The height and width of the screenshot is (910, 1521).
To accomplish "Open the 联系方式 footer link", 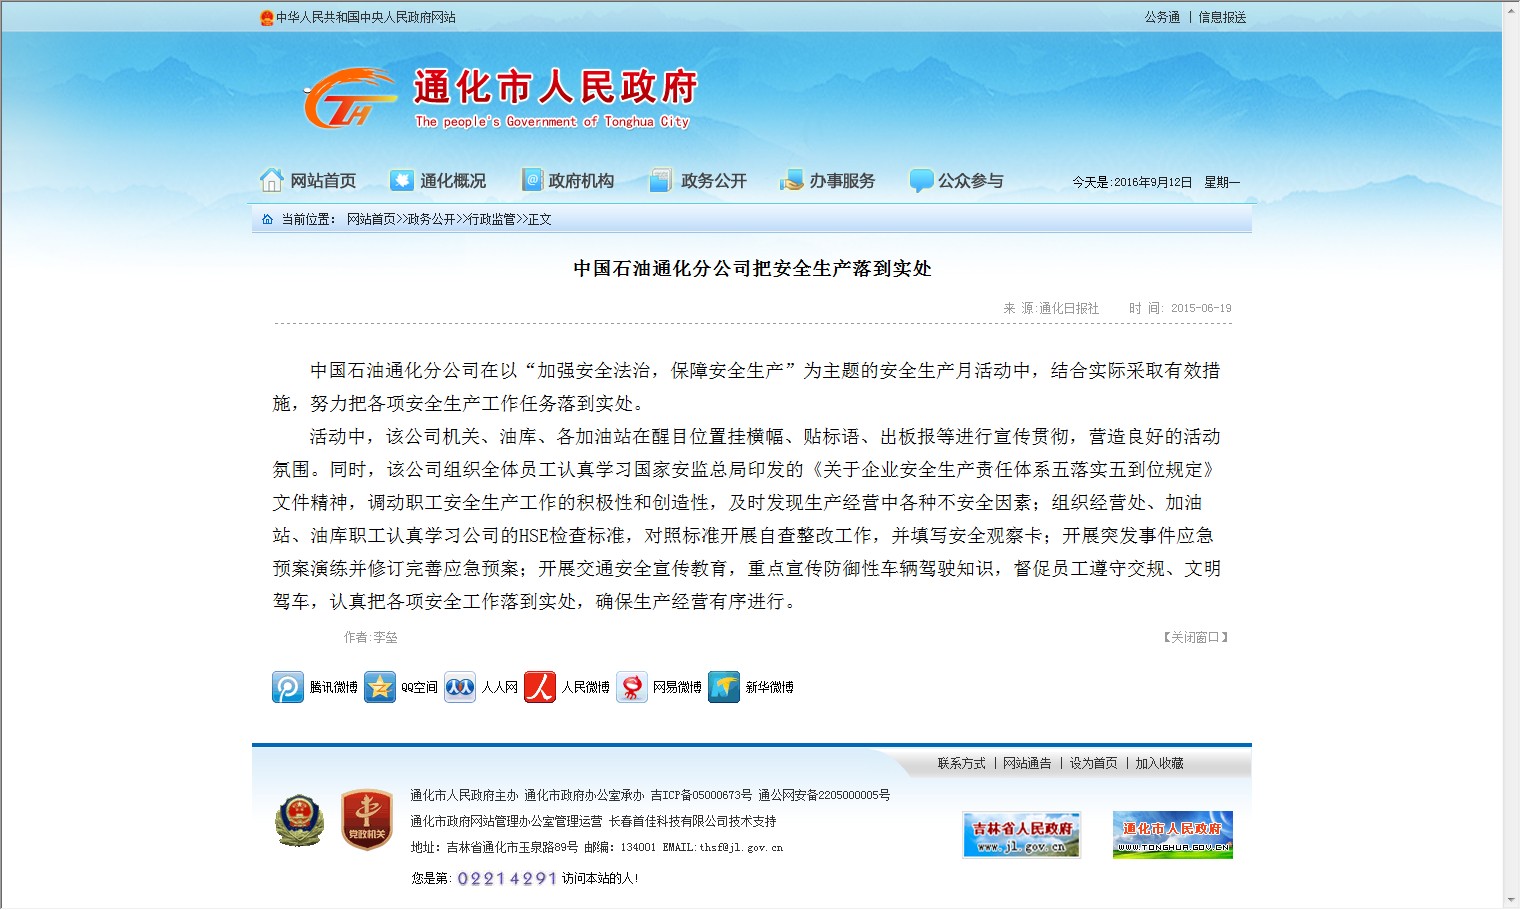I will (x=961, y=764).
